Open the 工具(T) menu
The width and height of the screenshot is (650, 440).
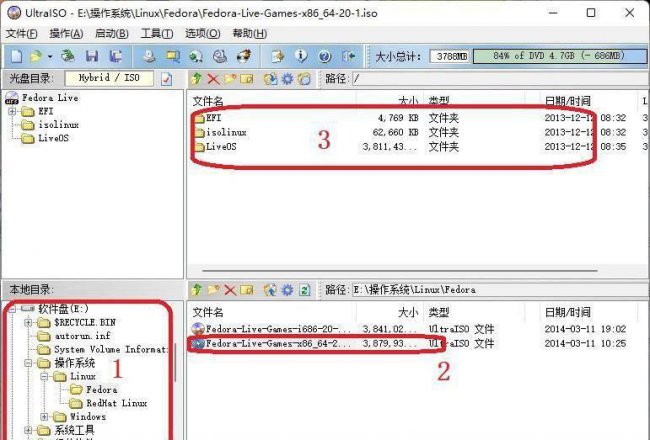157,34
